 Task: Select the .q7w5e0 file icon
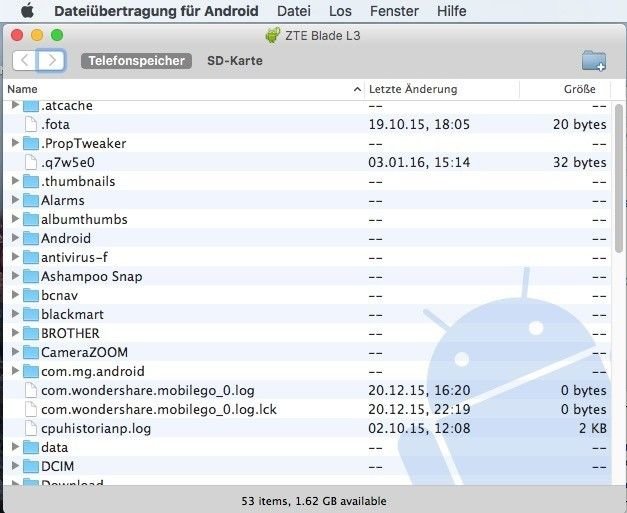[31, 162]
